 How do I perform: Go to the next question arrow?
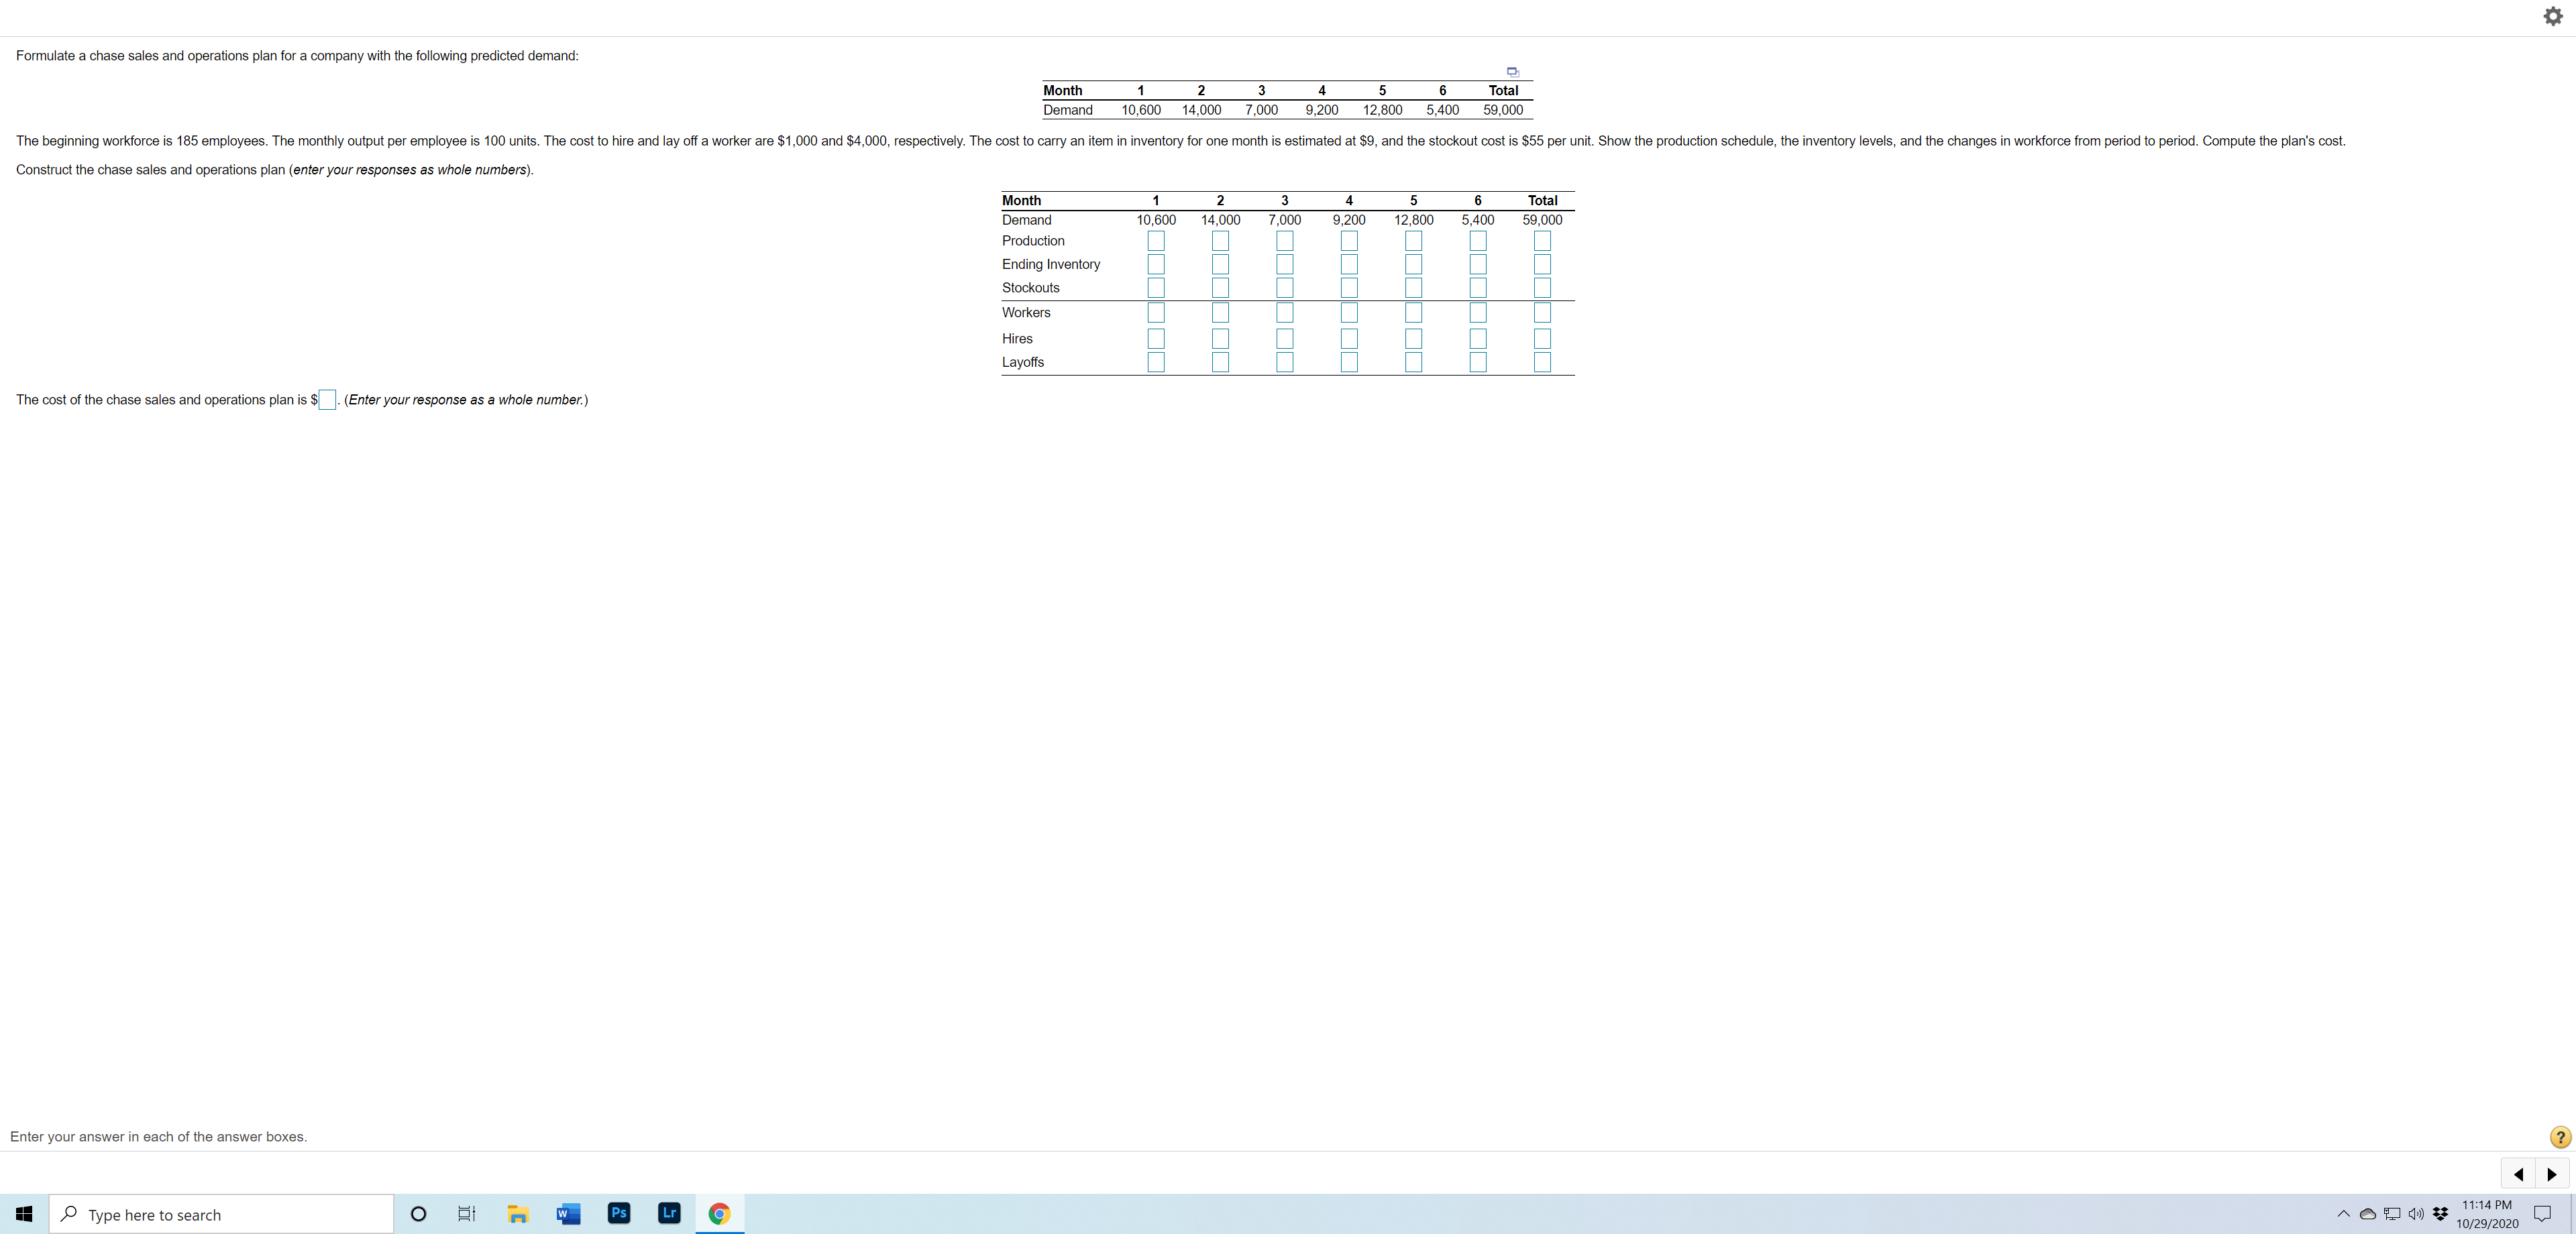pos(2552,1174)
